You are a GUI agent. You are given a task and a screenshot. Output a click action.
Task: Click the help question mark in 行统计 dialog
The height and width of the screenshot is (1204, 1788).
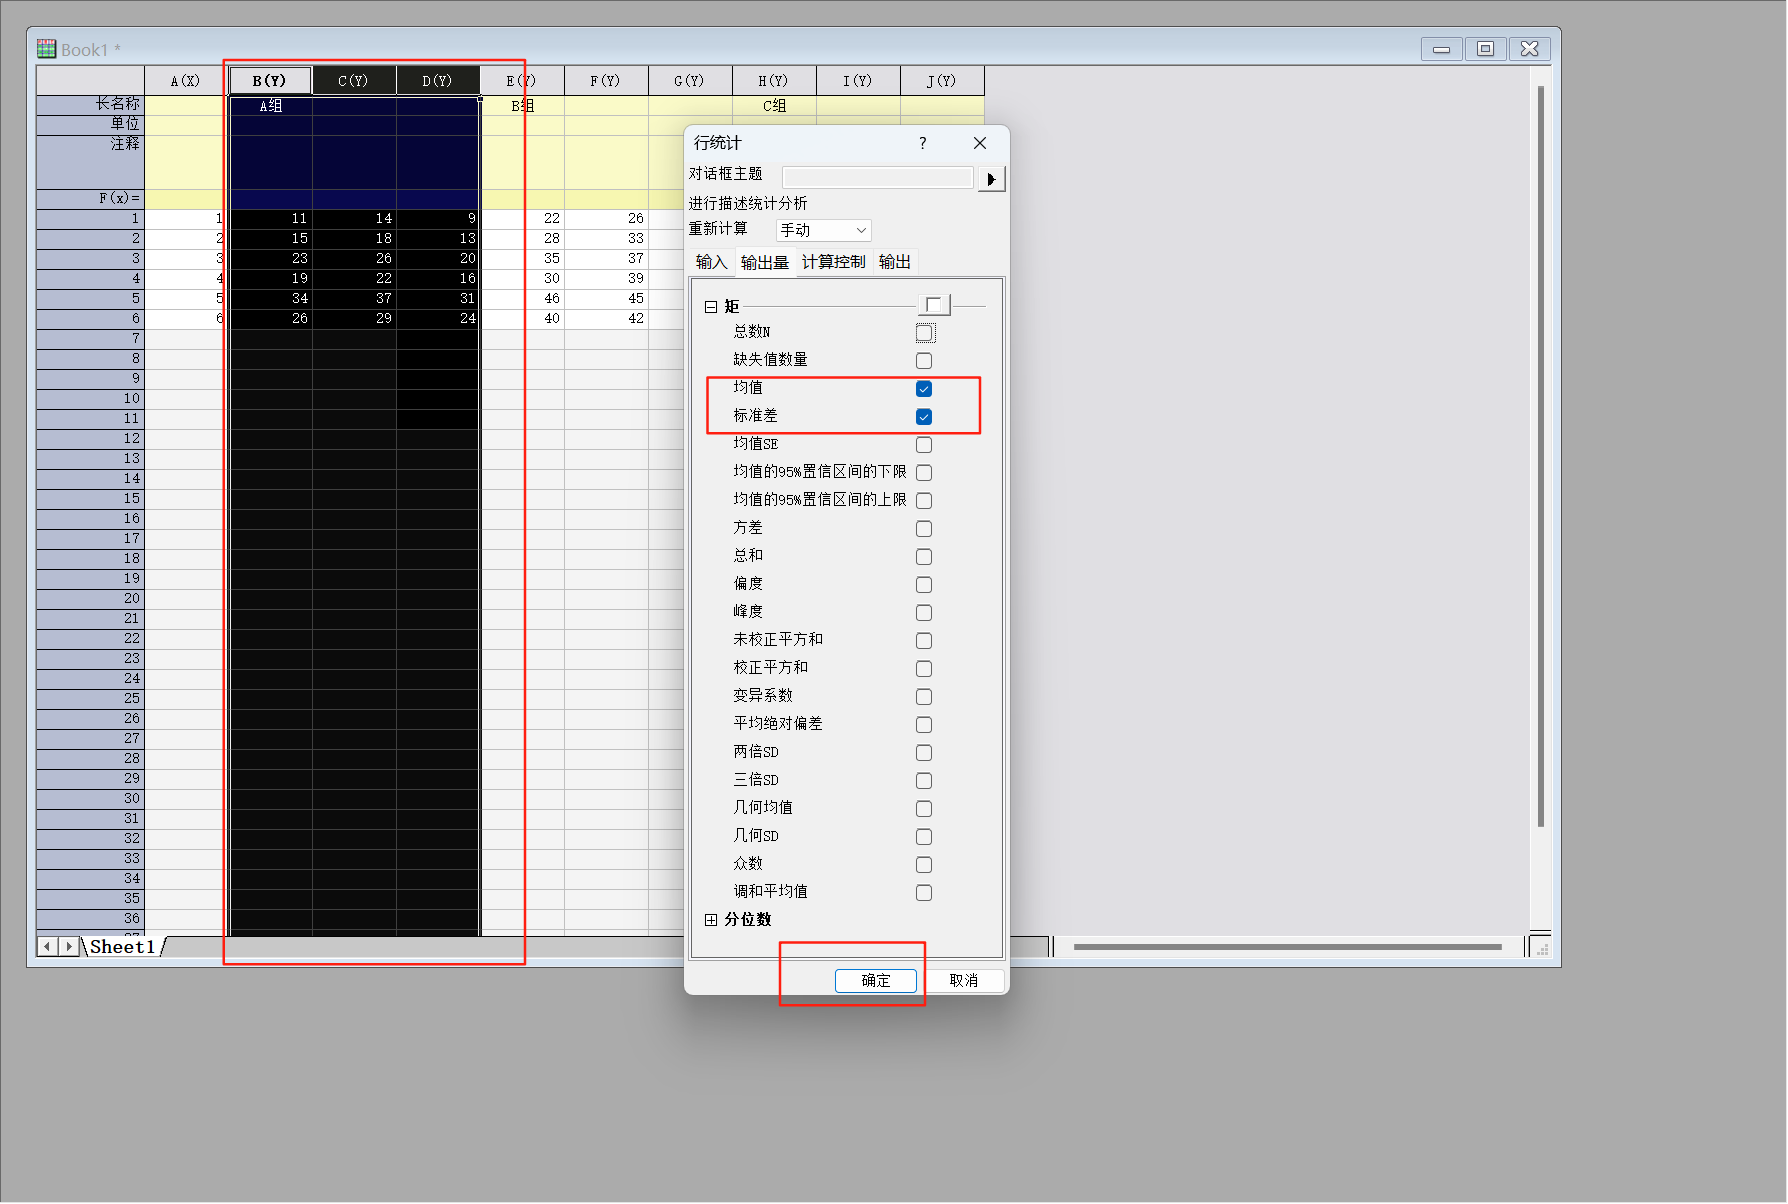[923, 143]
